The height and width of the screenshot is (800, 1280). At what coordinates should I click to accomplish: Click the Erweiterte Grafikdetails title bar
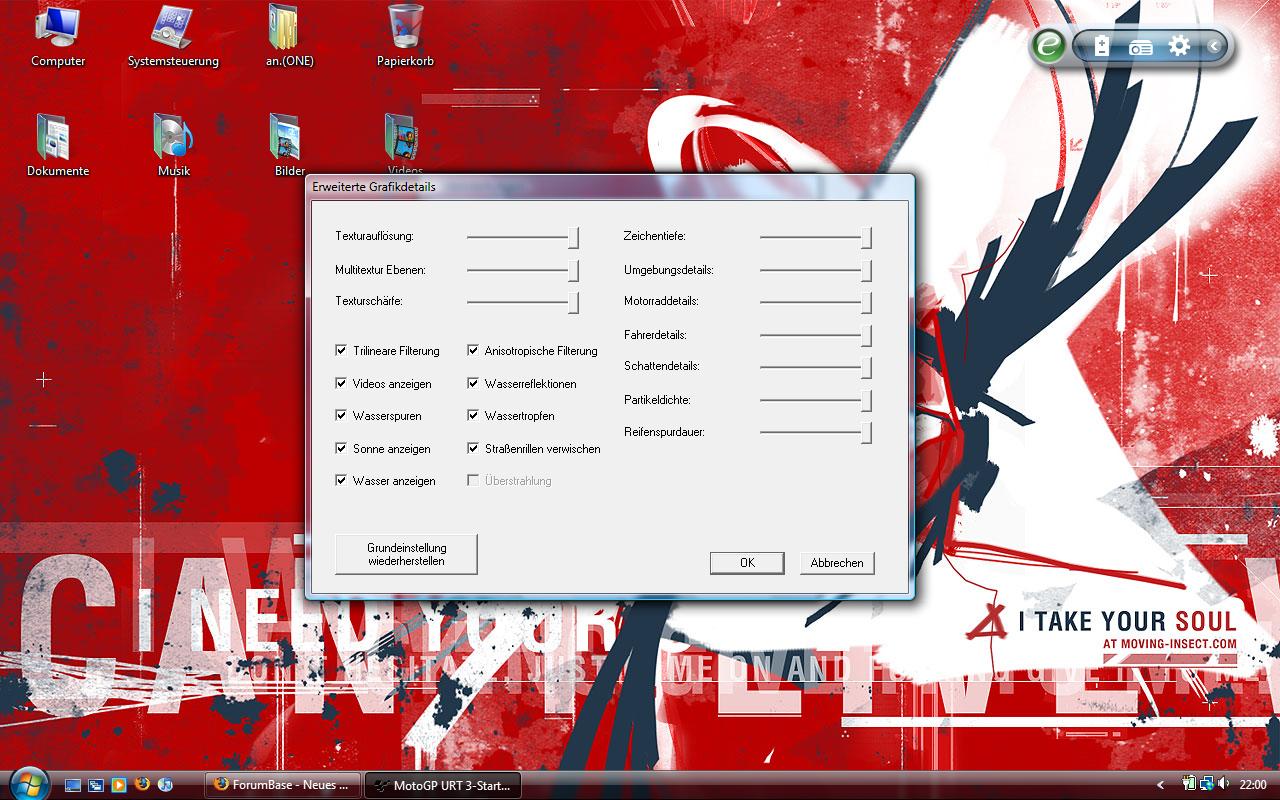609,186
